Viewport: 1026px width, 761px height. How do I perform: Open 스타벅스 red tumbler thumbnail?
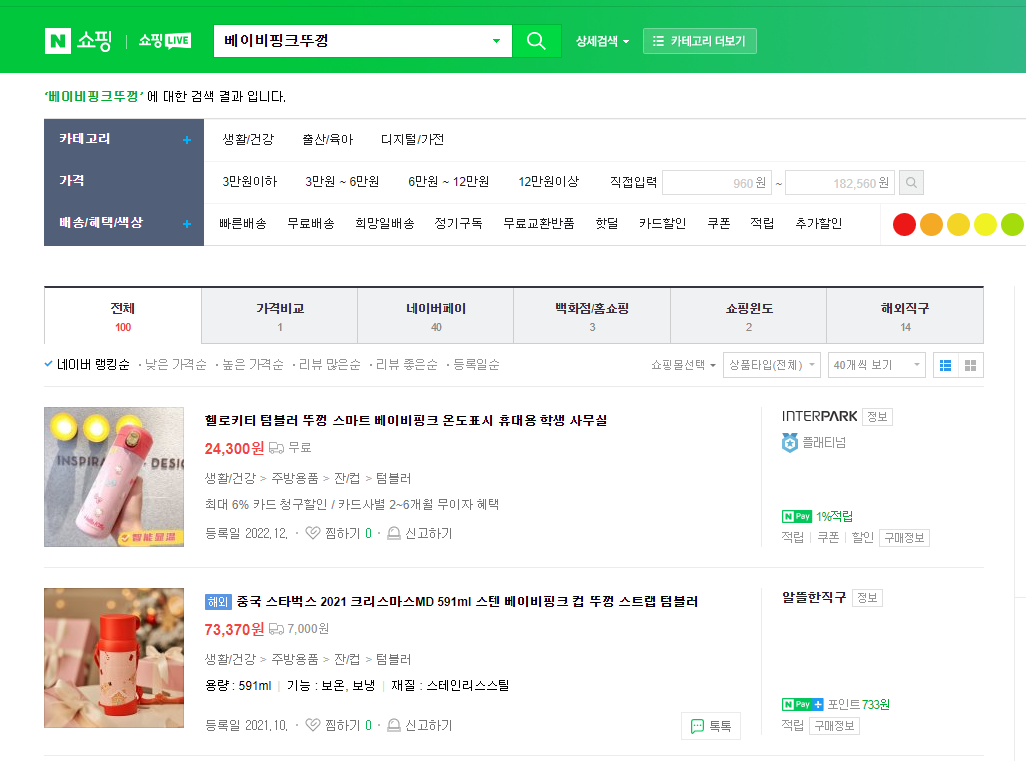point(114,658)
